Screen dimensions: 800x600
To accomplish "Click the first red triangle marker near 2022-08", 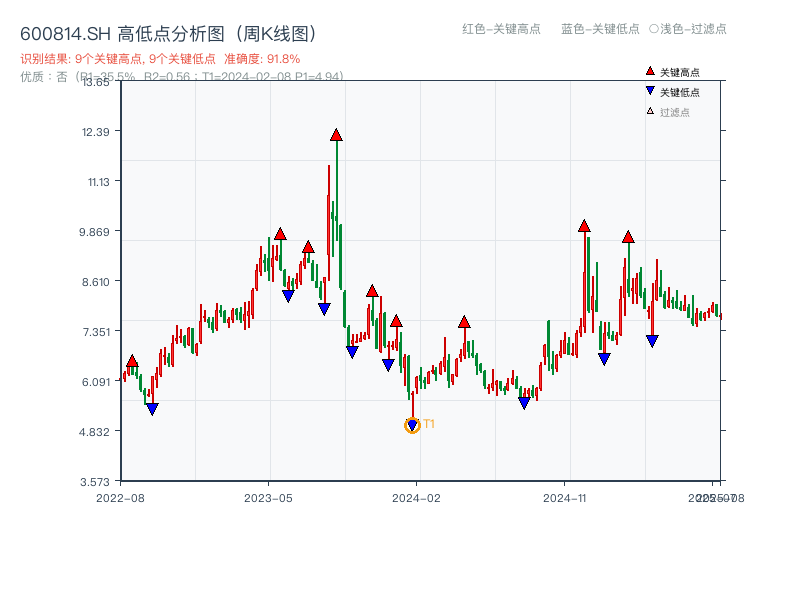I will [132, 361].
